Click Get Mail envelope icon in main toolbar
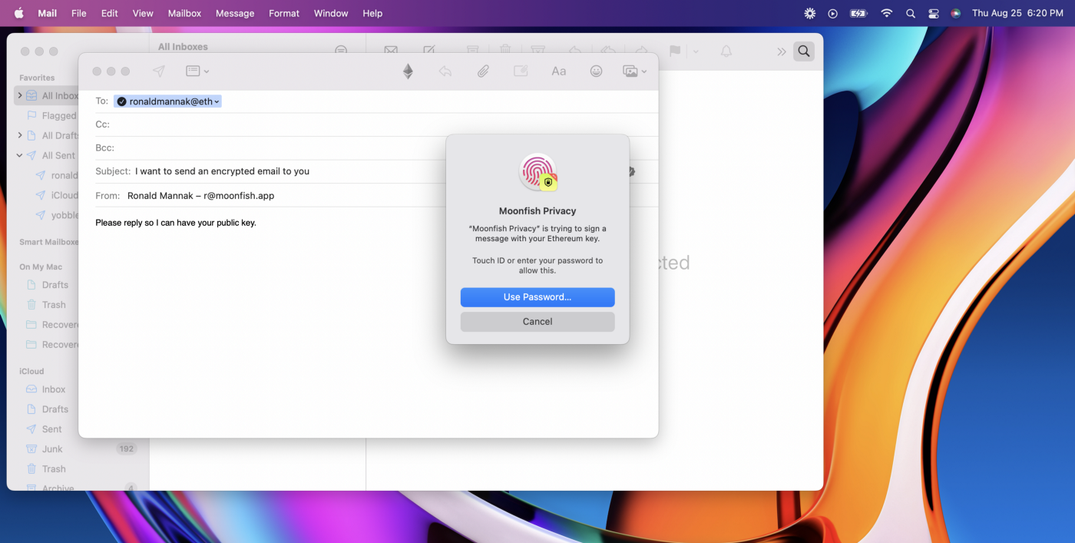The image size is (1075, 543). point(391,50)
